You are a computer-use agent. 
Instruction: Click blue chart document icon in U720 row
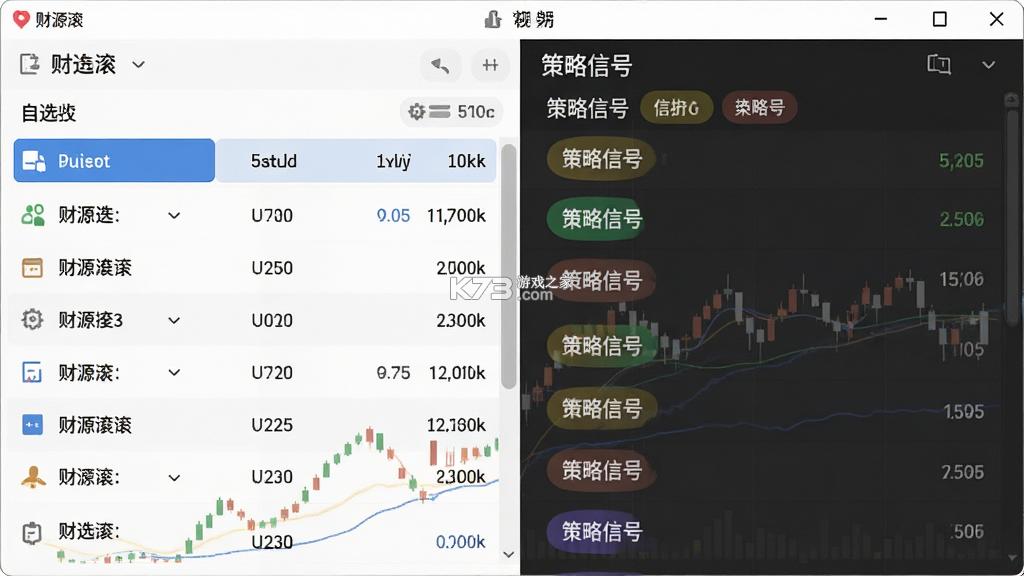(32, 372)
